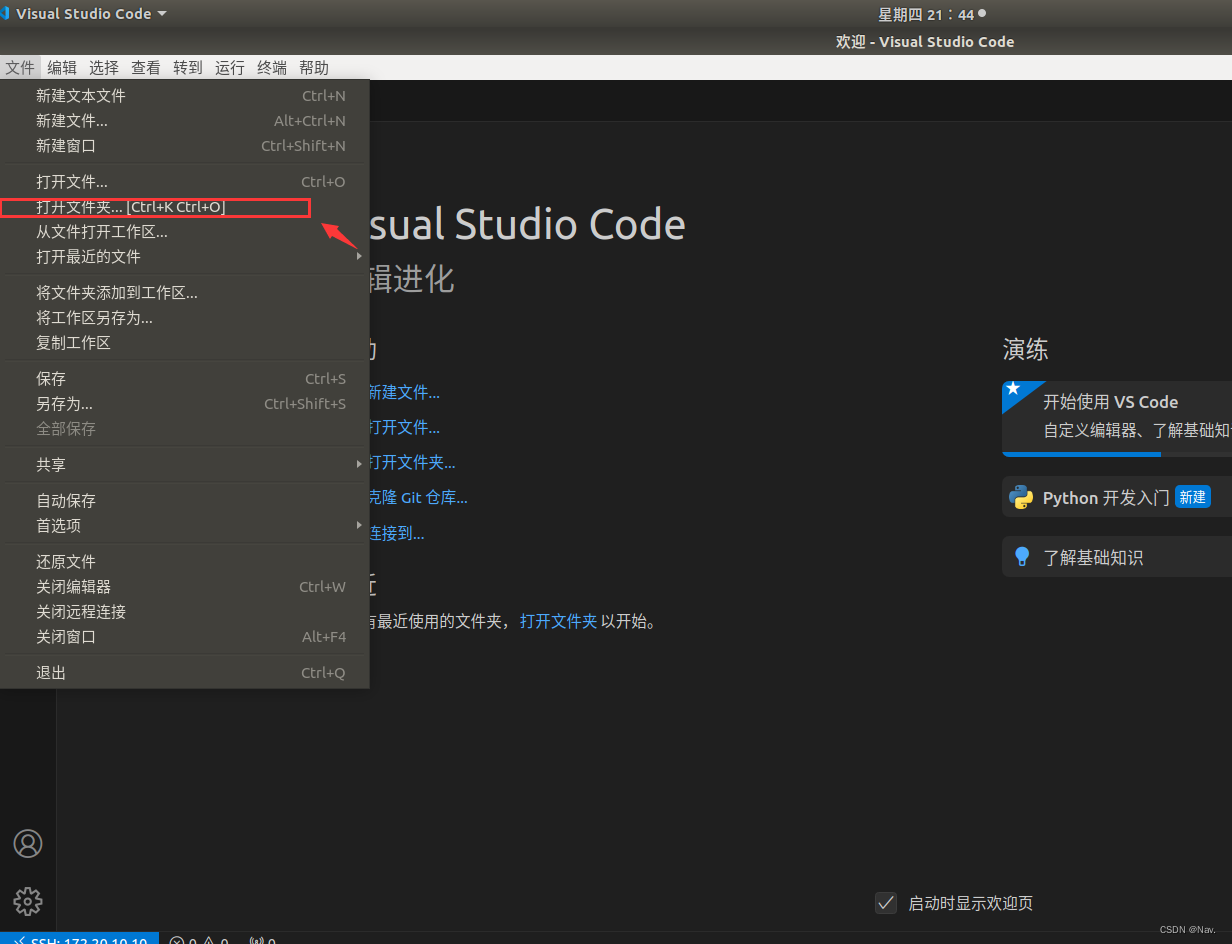Click the 文件 menu in the menu bar
The width and height of the screenshot is (1232, 944).
[20, 67]
